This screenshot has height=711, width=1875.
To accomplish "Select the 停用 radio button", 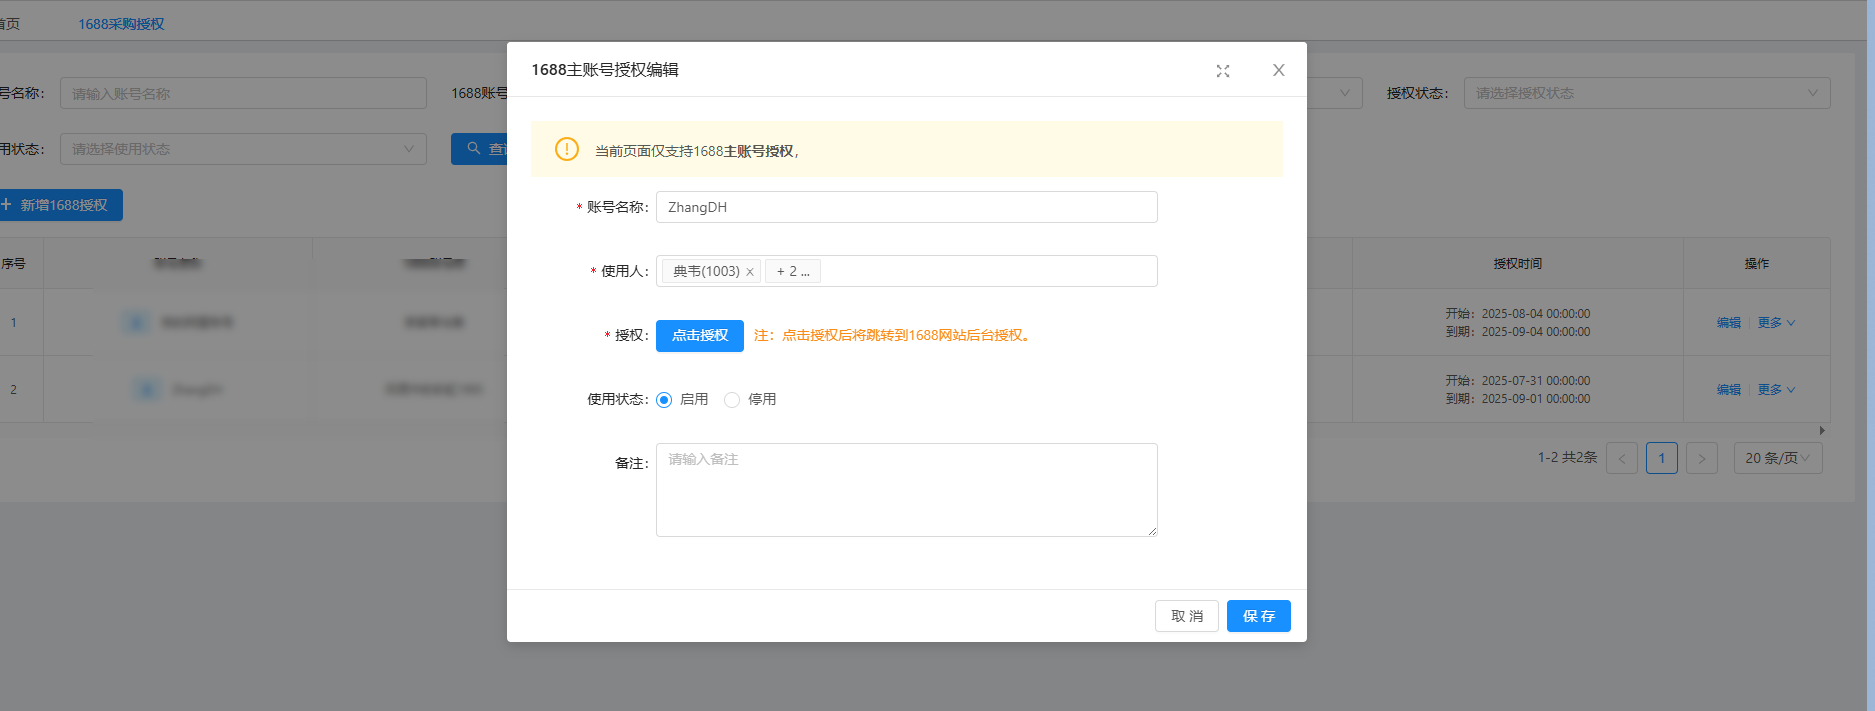I will 732,400.
